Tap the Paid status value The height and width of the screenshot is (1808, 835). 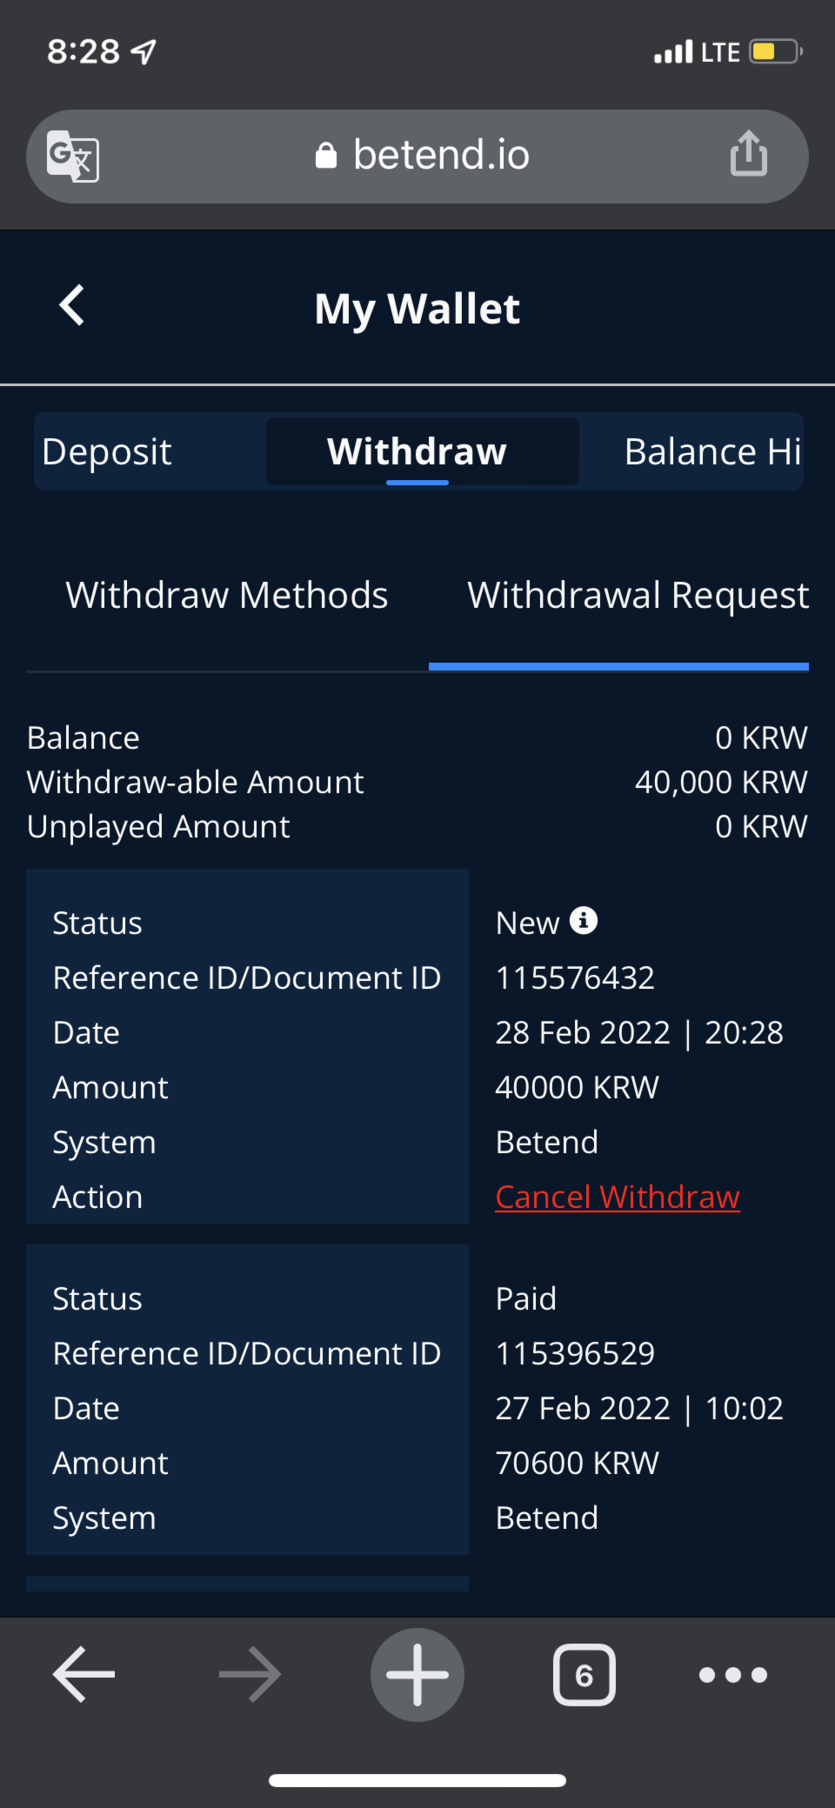pyautogui.click(x=526, y=1298)
